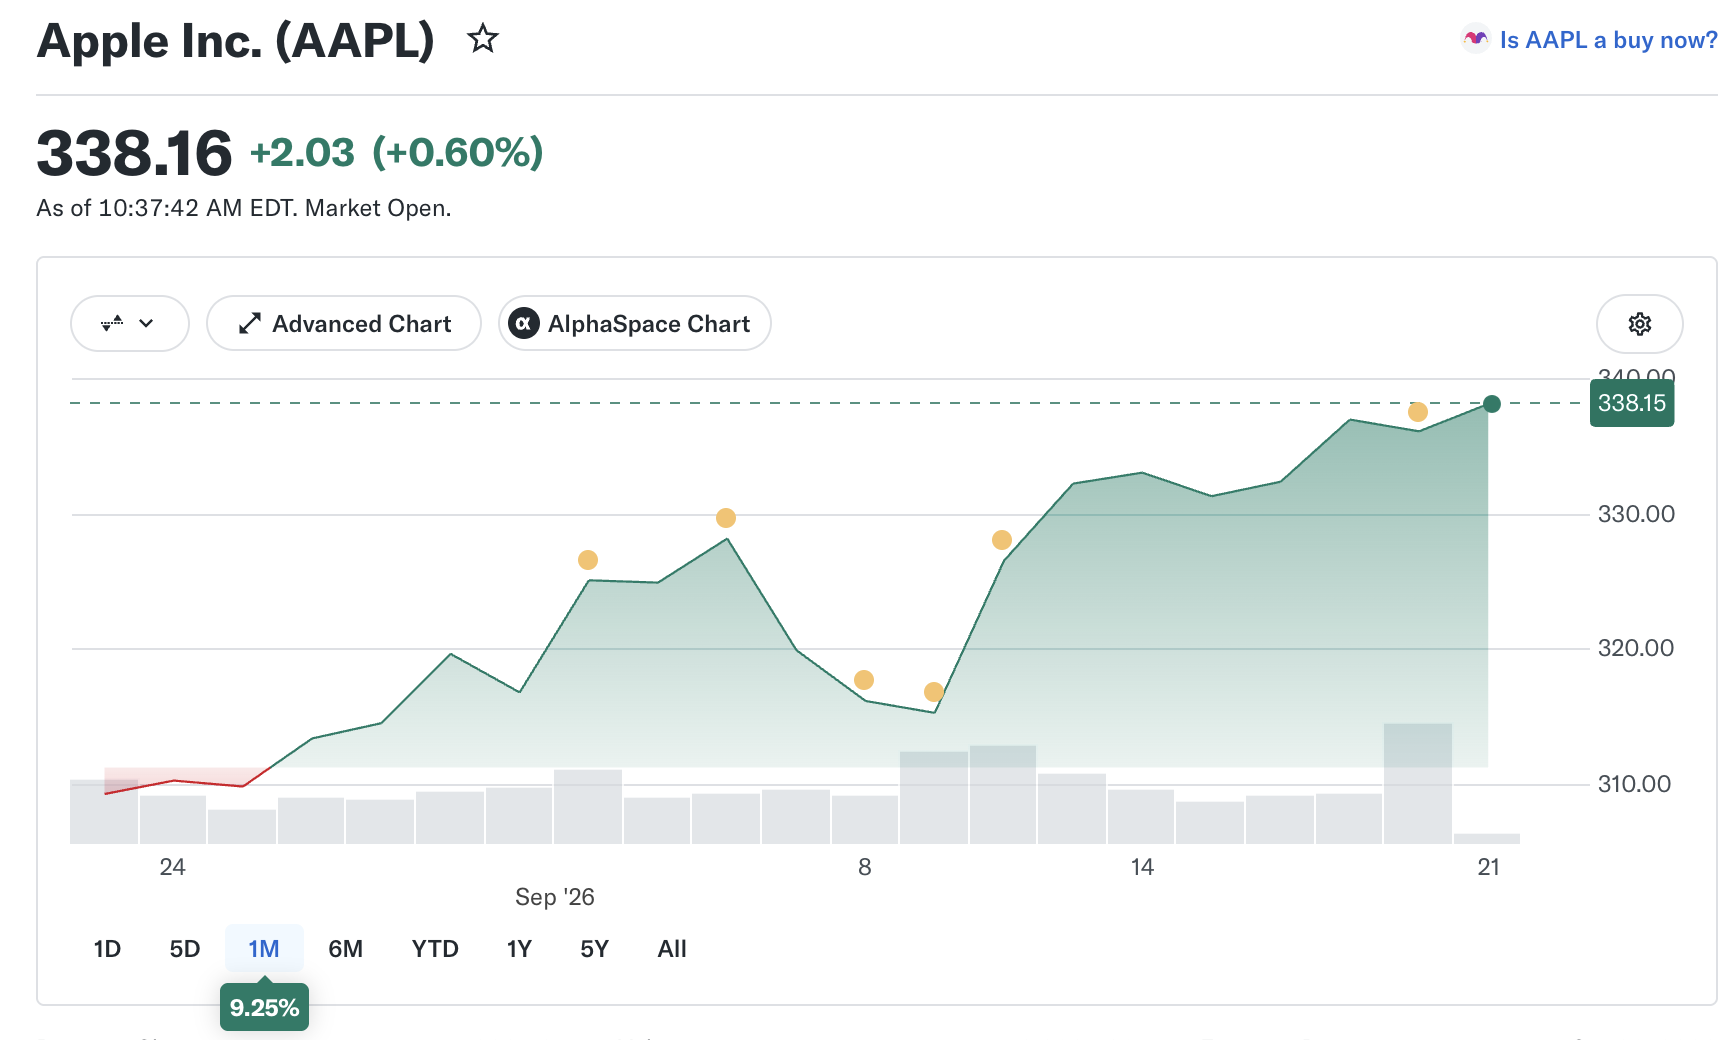Click the 9.25% change badge
Viewport: 1734px width, 1040px height.
tap(264, 1007)
